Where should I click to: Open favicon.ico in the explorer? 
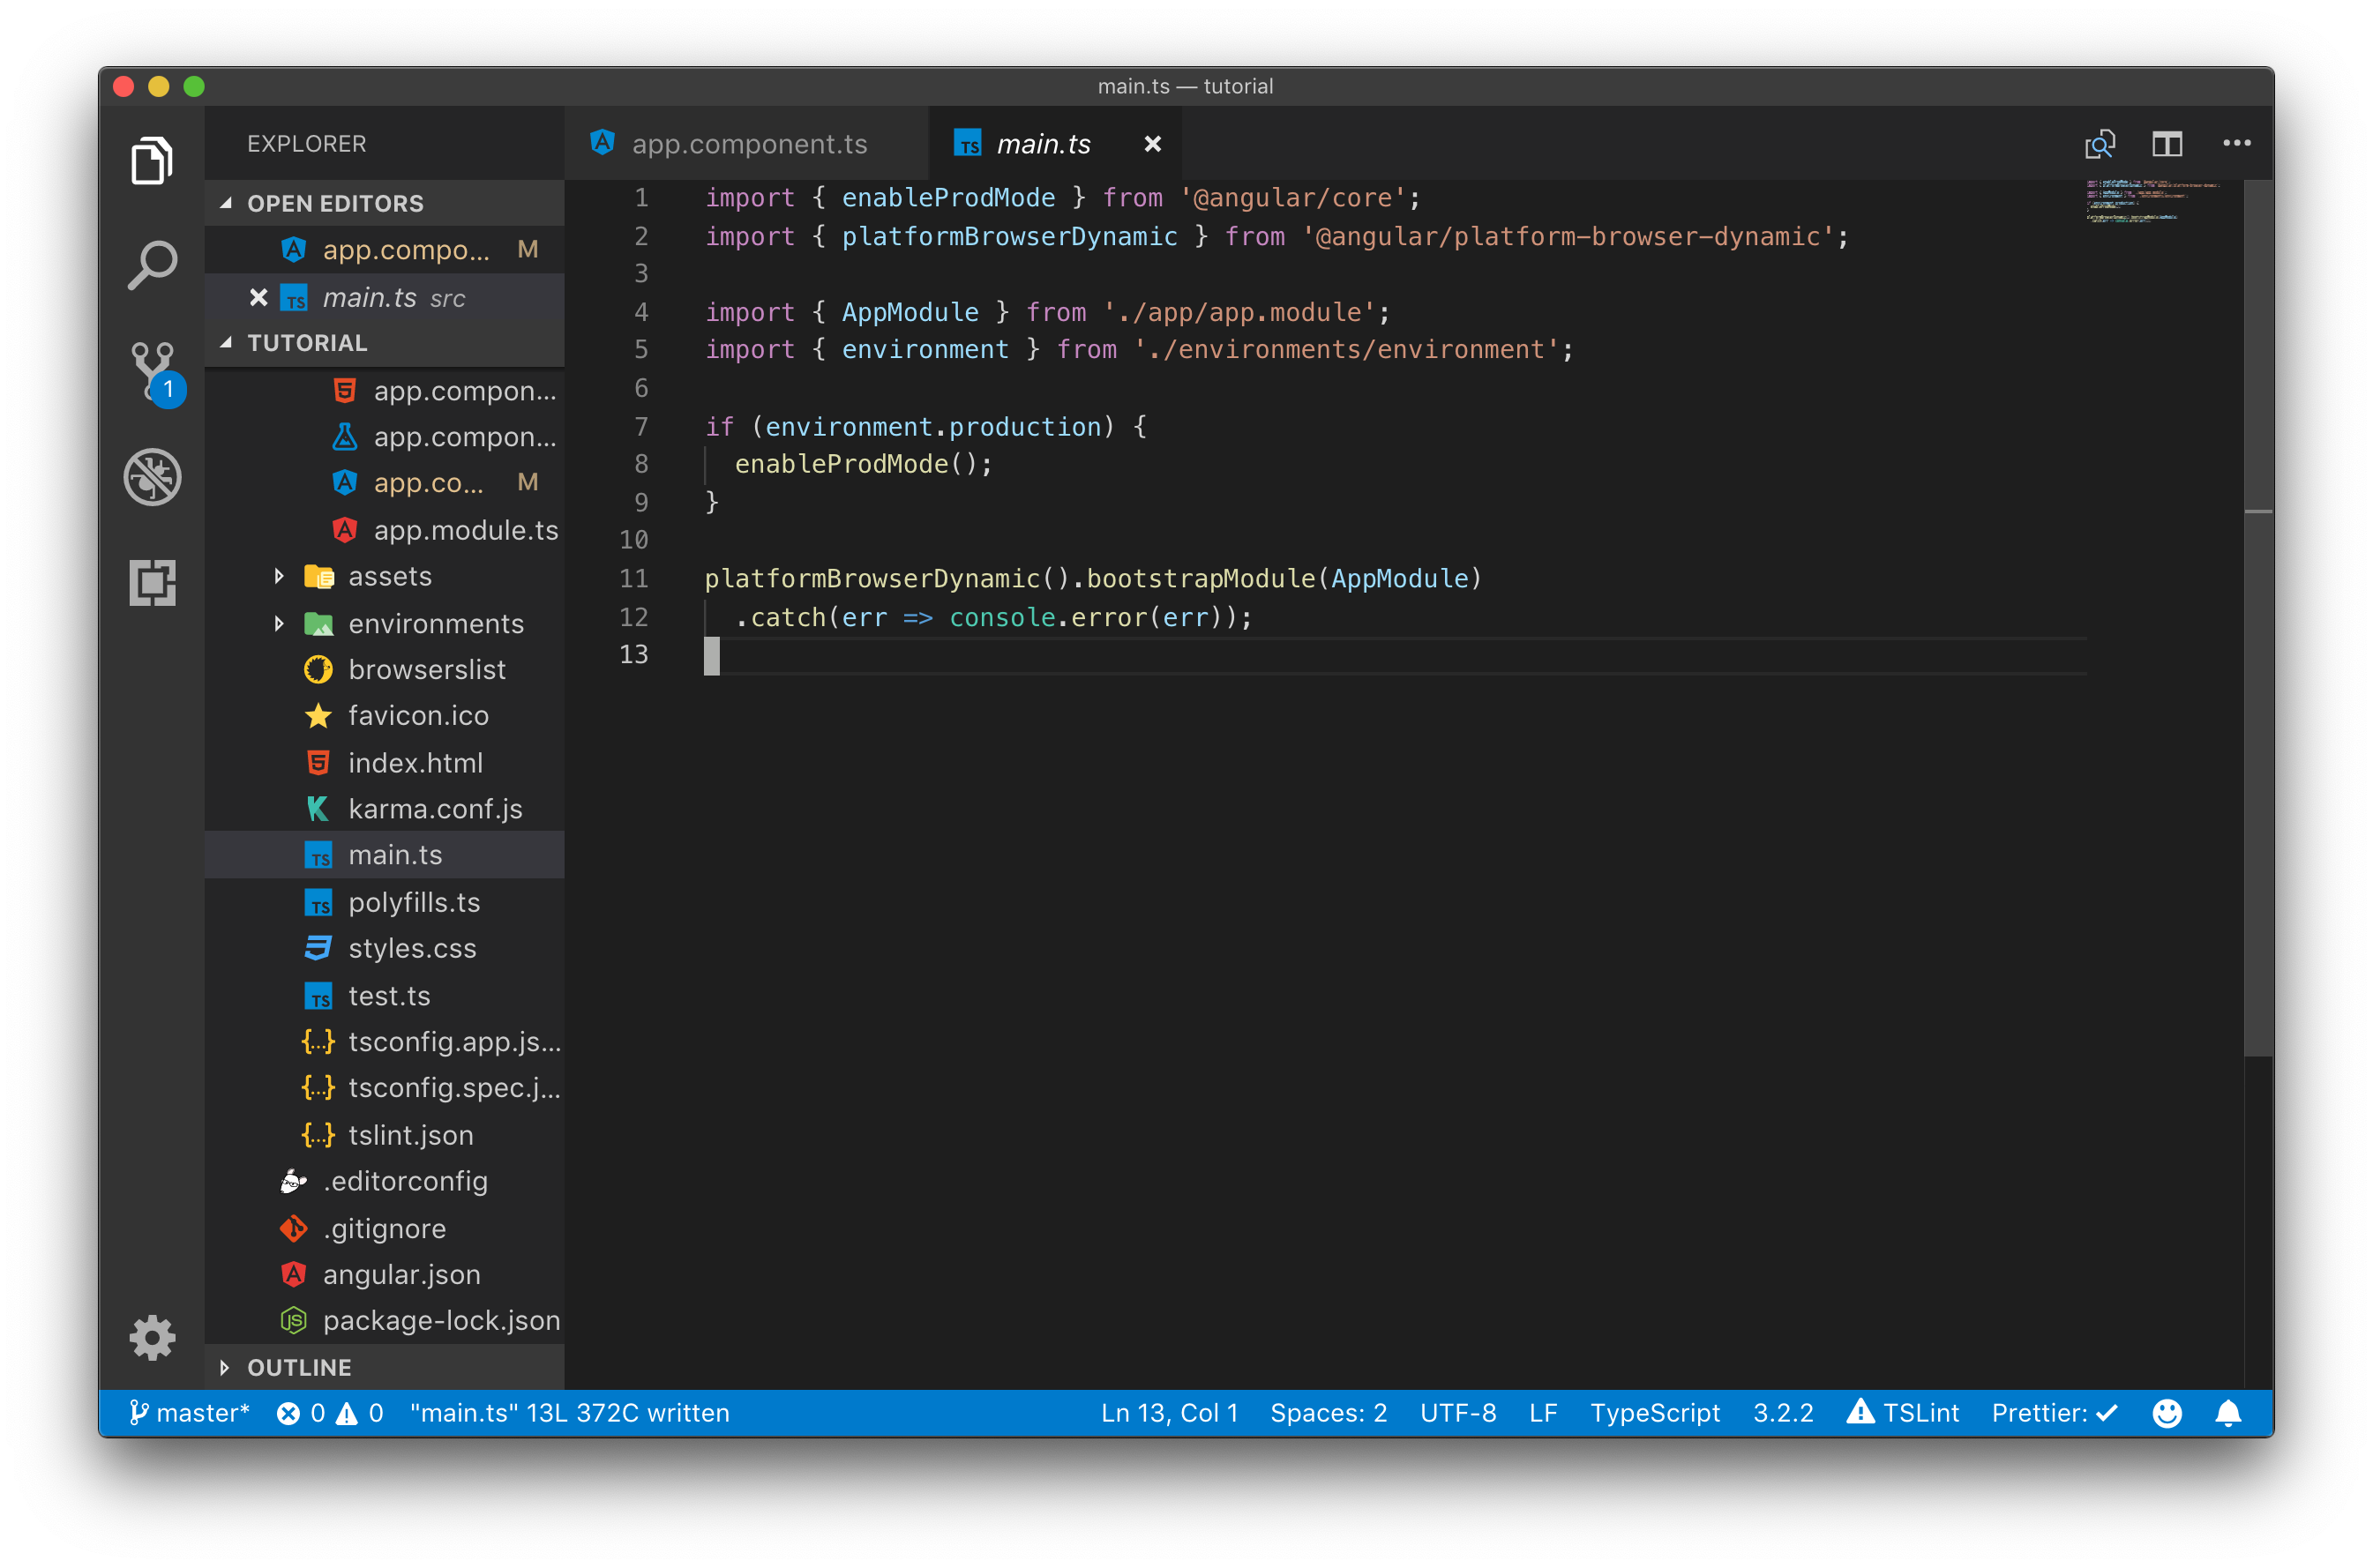[x=385, y=716]
